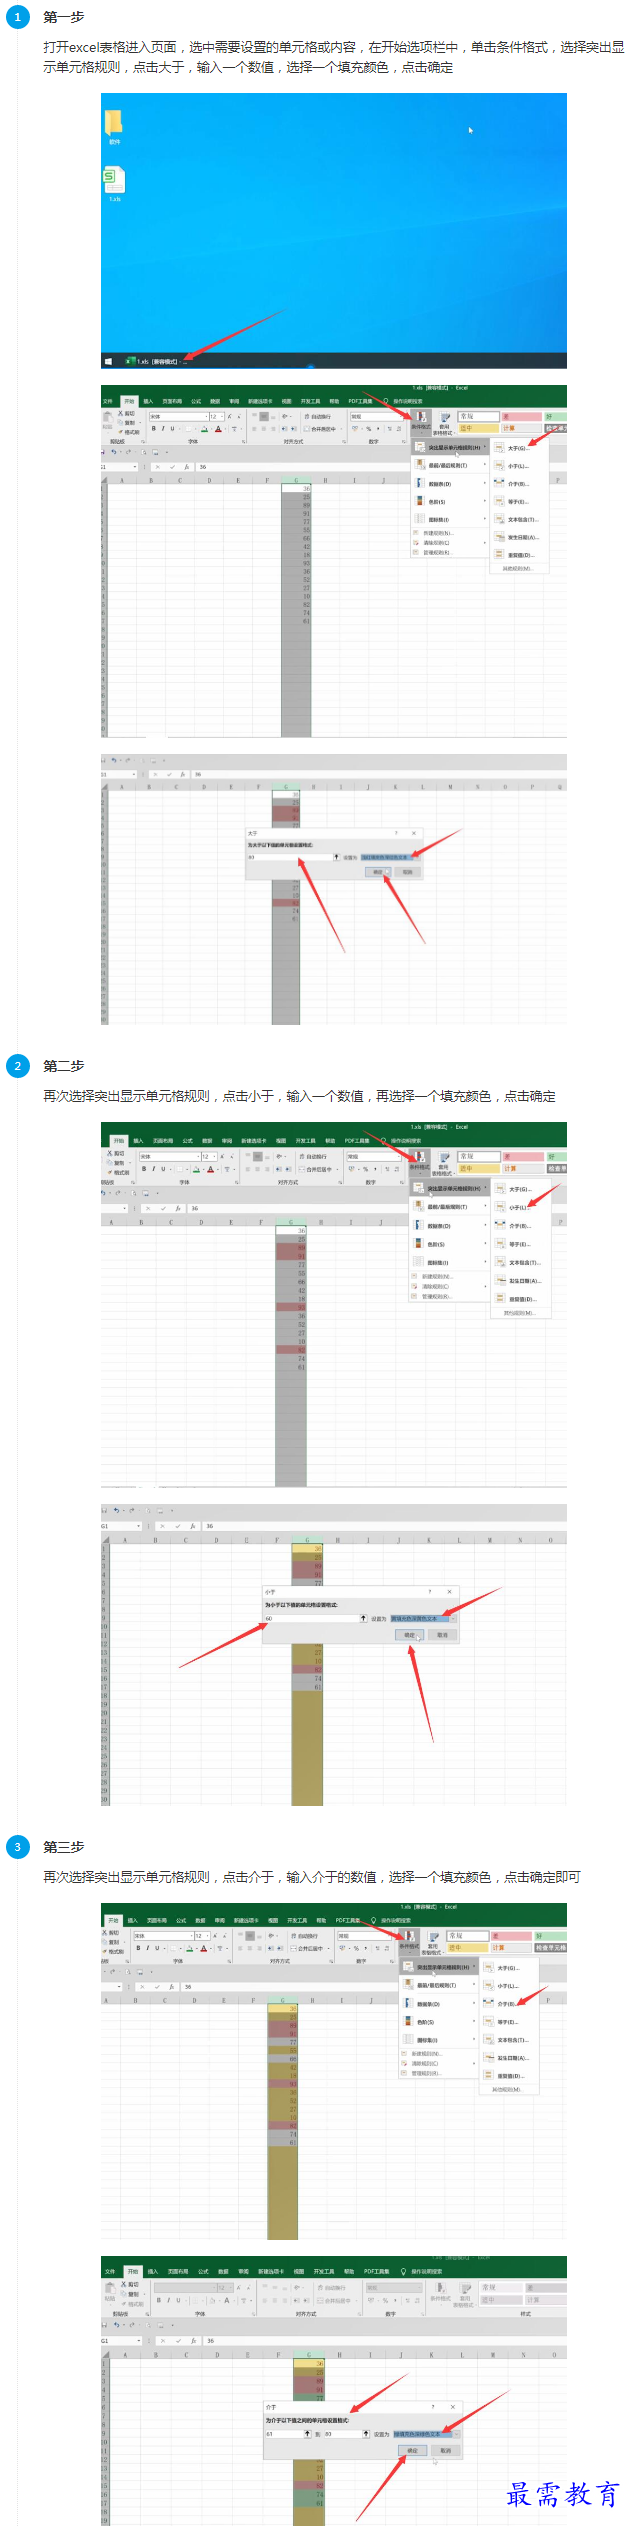Viewport: 628px width, 2526px height.
Task: Open 图标集(I) submenu in step one menu
Action: [450, 519]
